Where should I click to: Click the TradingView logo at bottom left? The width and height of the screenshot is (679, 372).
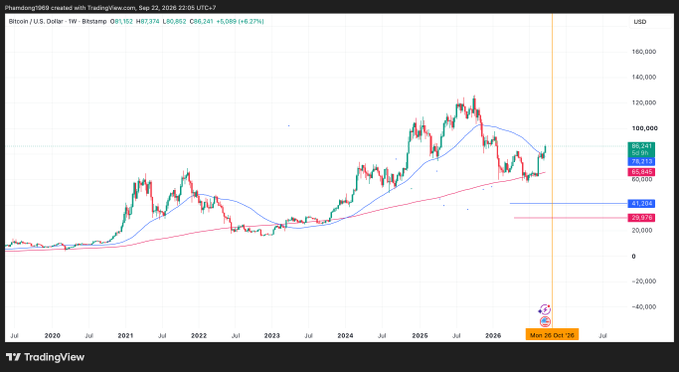(x=45, y=357)
